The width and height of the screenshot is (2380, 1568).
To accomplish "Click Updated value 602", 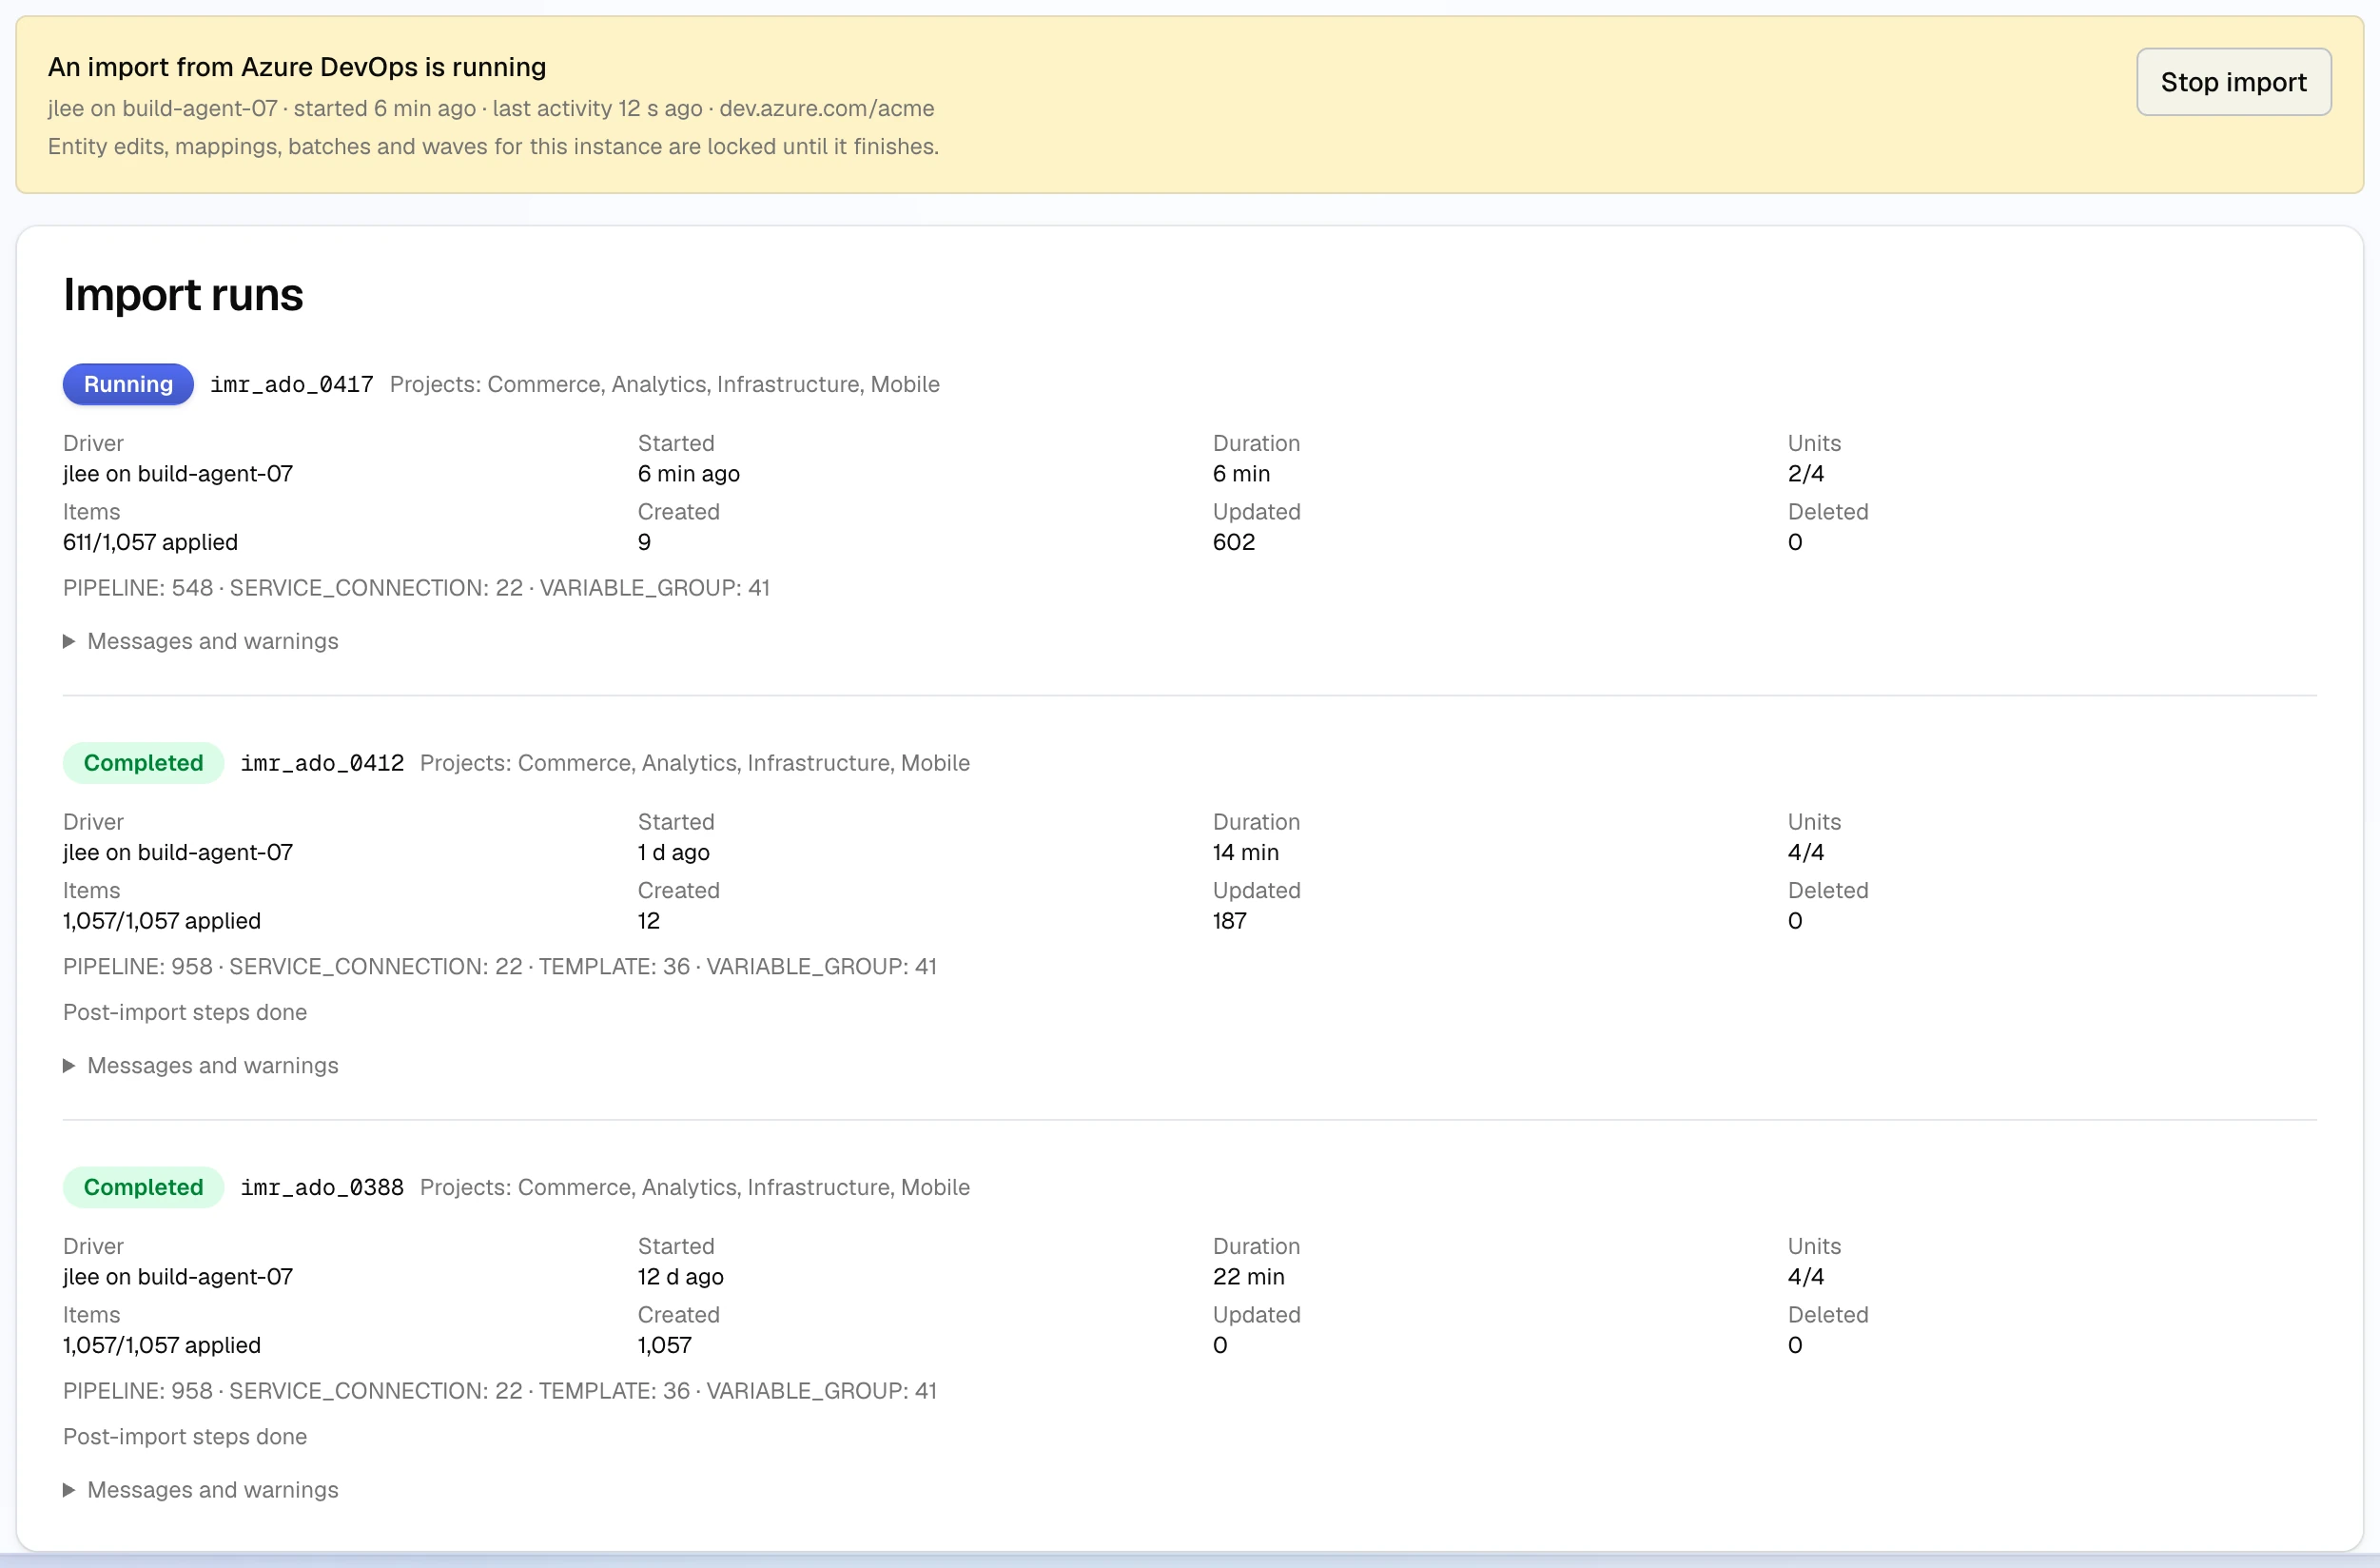I will (1233, 542).
